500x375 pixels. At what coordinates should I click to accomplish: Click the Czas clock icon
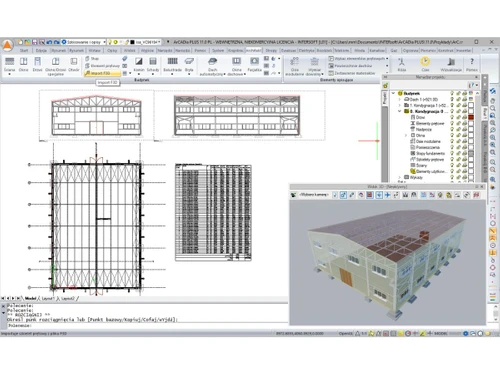point(425,62)
